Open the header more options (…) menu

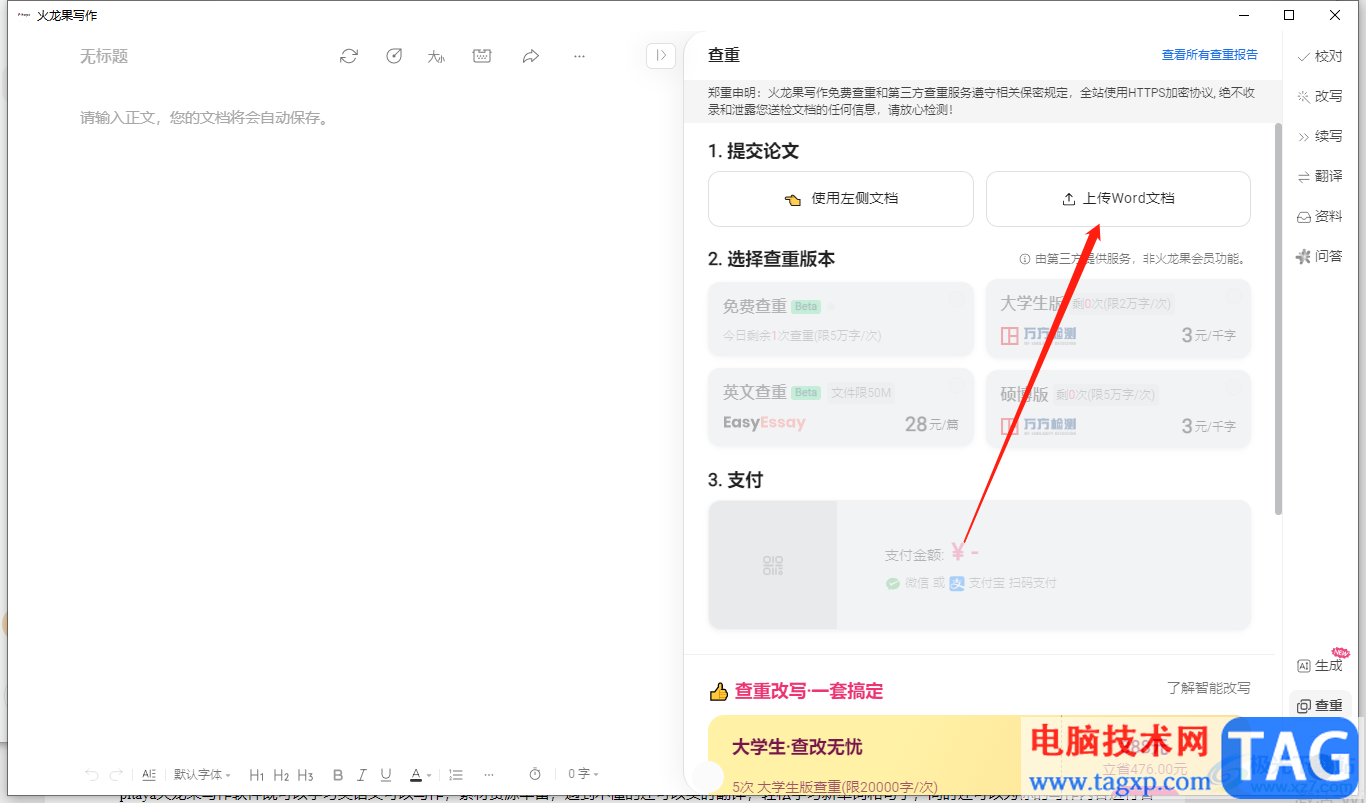click(579, 56)
